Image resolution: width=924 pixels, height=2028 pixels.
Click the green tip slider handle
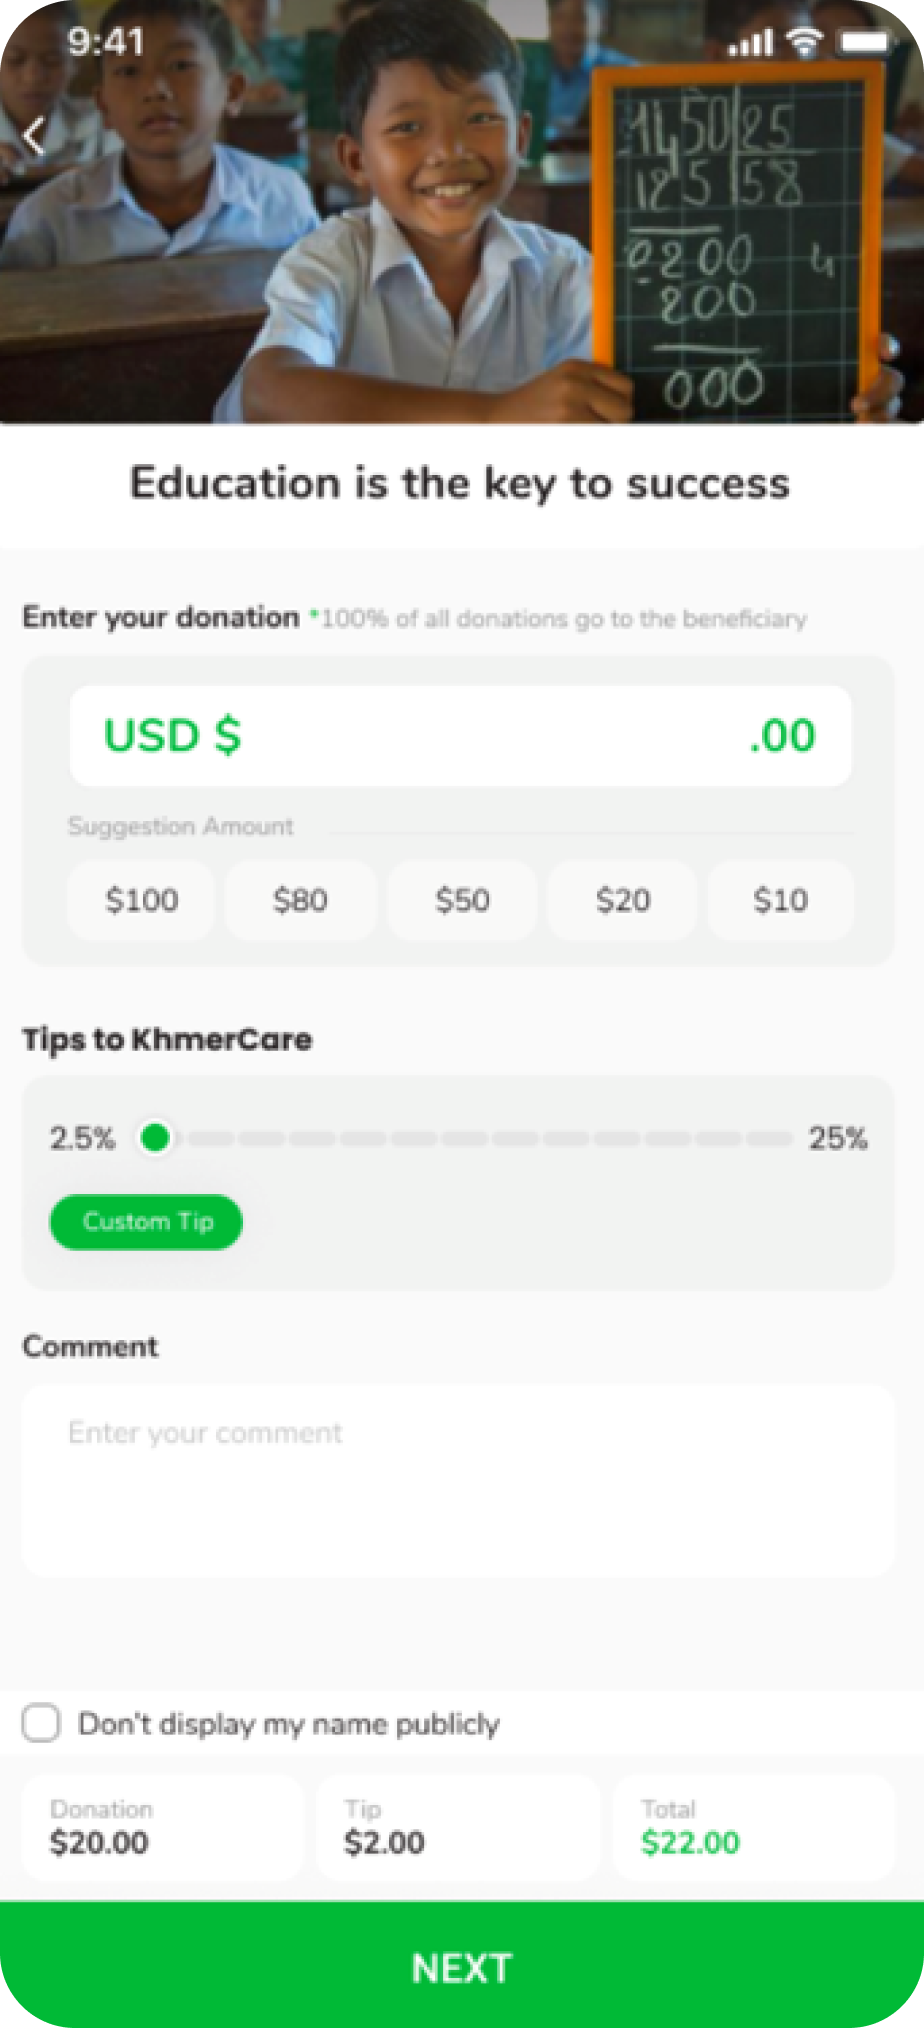[x=155, y=1137]
